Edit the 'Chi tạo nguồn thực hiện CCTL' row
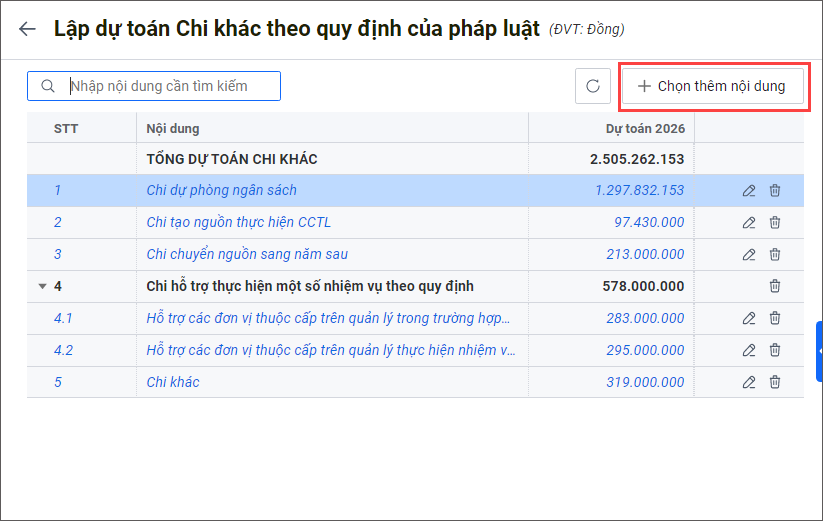Image resolution: width=823 pixels, height=521 pixels. [x=749, y=222]
